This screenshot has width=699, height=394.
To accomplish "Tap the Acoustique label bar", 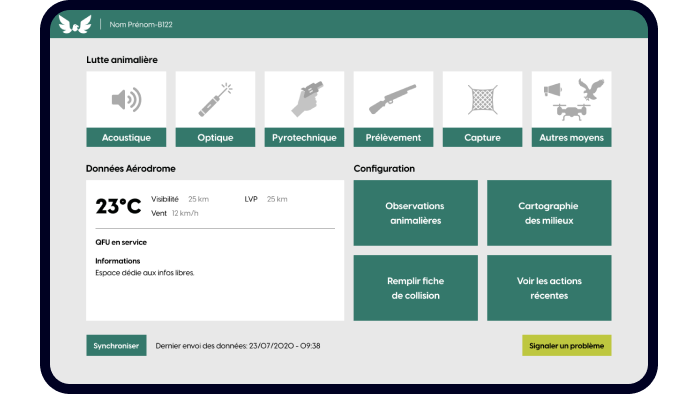I will point(126,137).
